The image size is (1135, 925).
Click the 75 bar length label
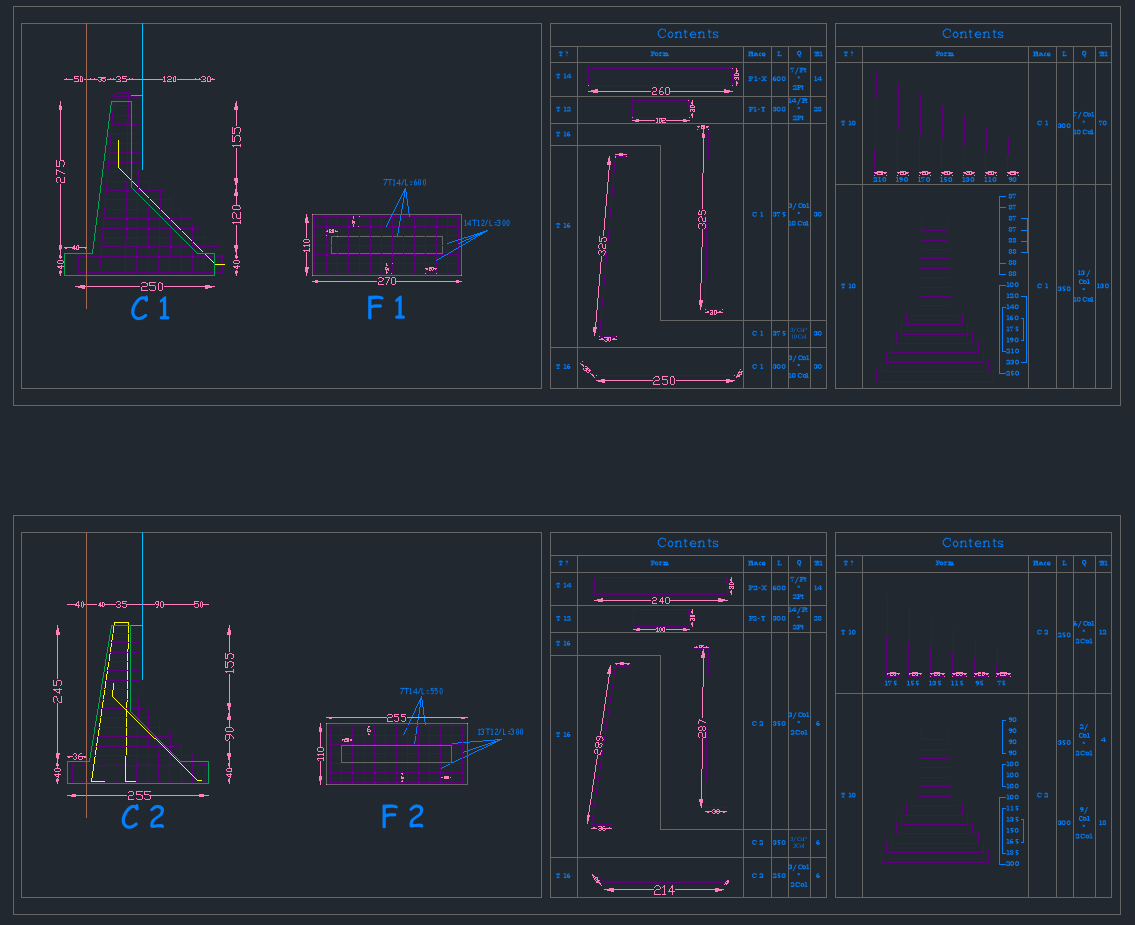pyautogui.click(x=1001, y=683)
